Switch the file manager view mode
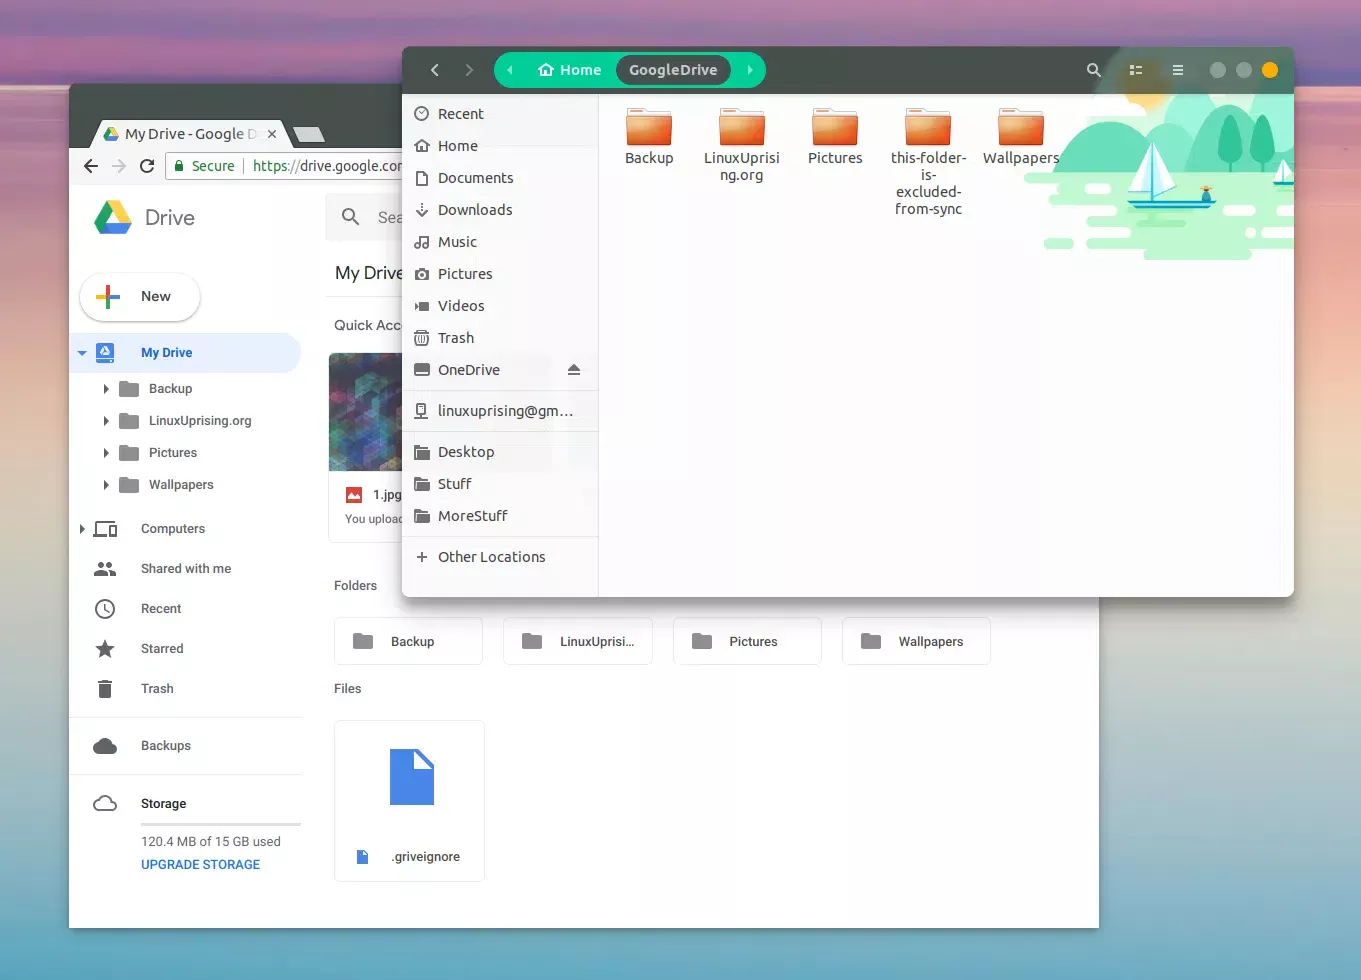Screen dimensions: 1361x980 point(1135,70)
